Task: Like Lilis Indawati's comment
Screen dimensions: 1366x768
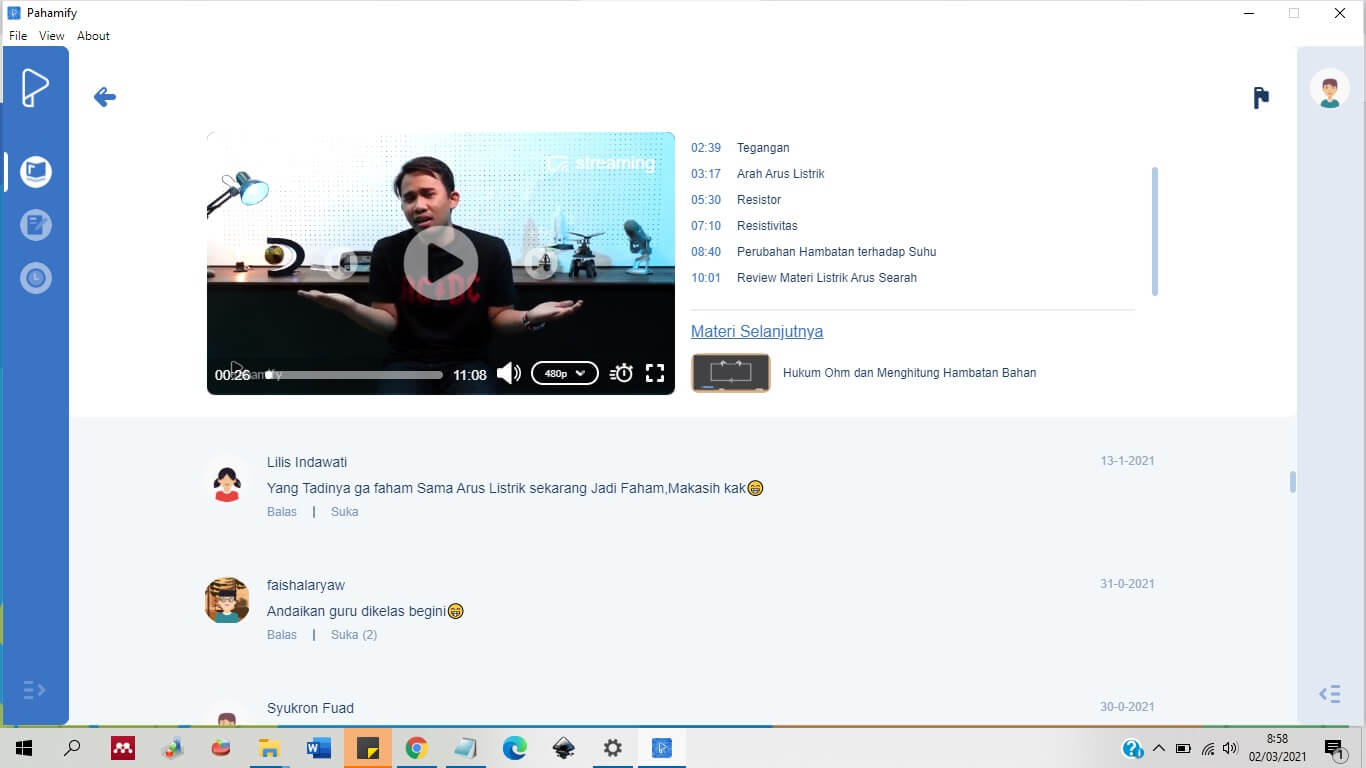Action: pyautogui.click(x=344, y=512)
